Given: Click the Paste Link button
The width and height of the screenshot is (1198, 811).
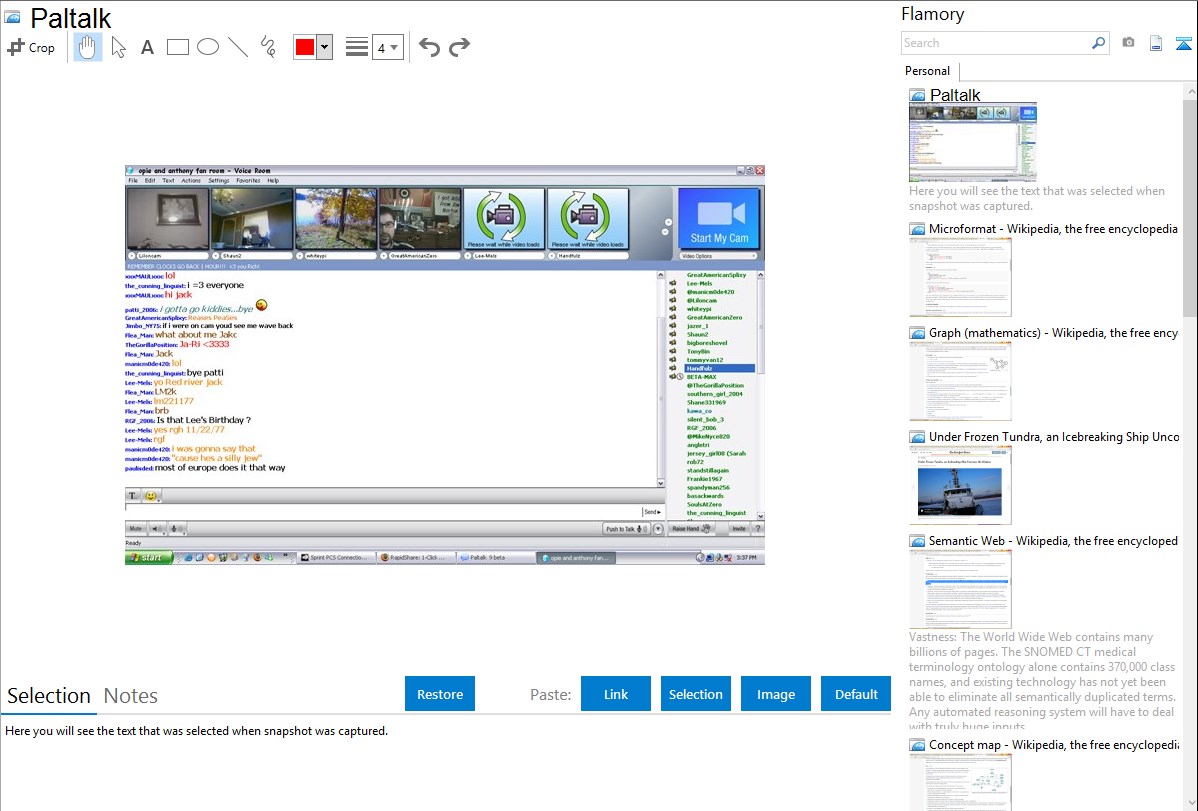Looking at the screenshot, I should point(616,694).
